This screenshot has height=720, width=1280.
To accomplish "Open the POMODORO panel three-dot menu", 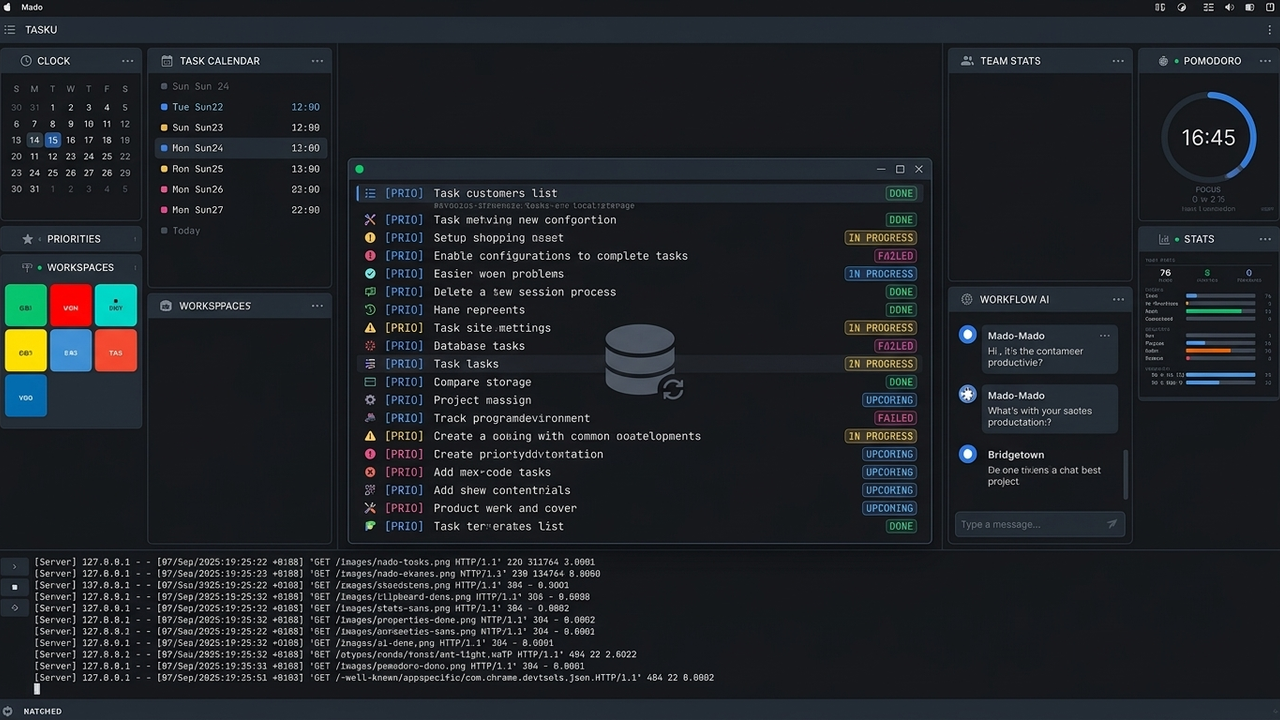I will [1266, 61].
